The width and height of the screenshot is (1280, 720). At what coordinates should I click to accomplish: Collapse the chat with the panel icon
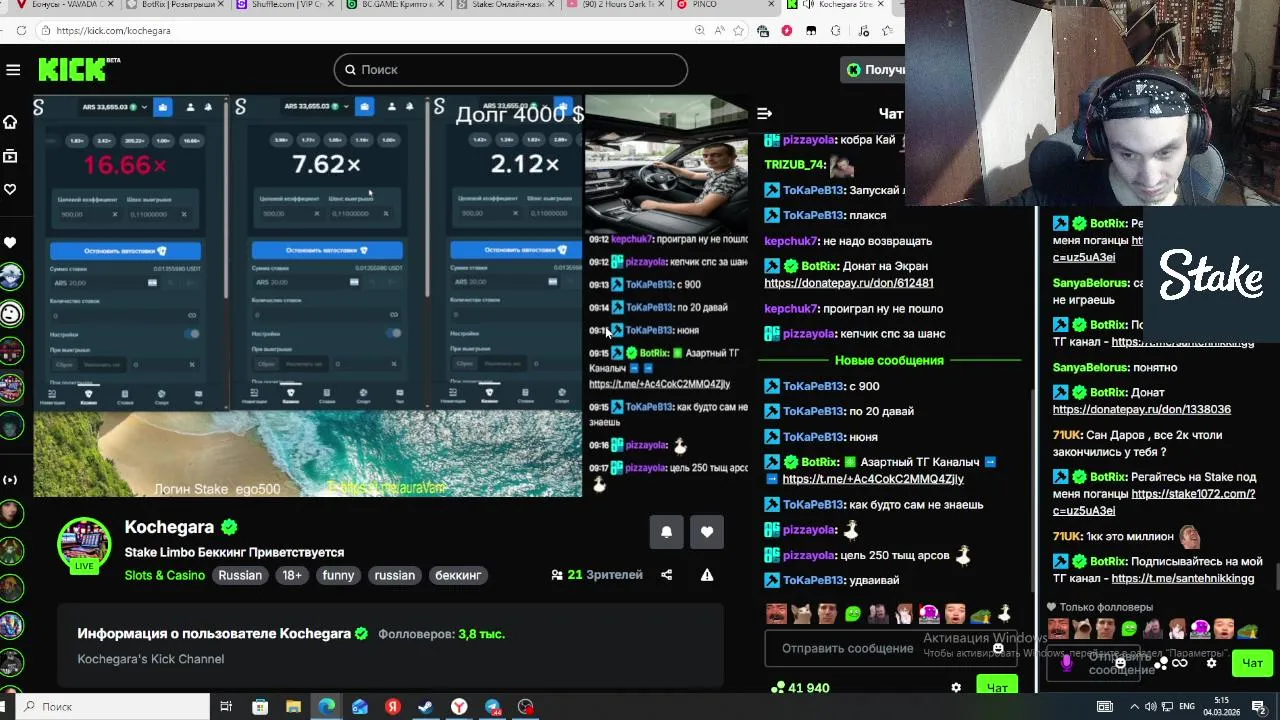coord(764,114)
